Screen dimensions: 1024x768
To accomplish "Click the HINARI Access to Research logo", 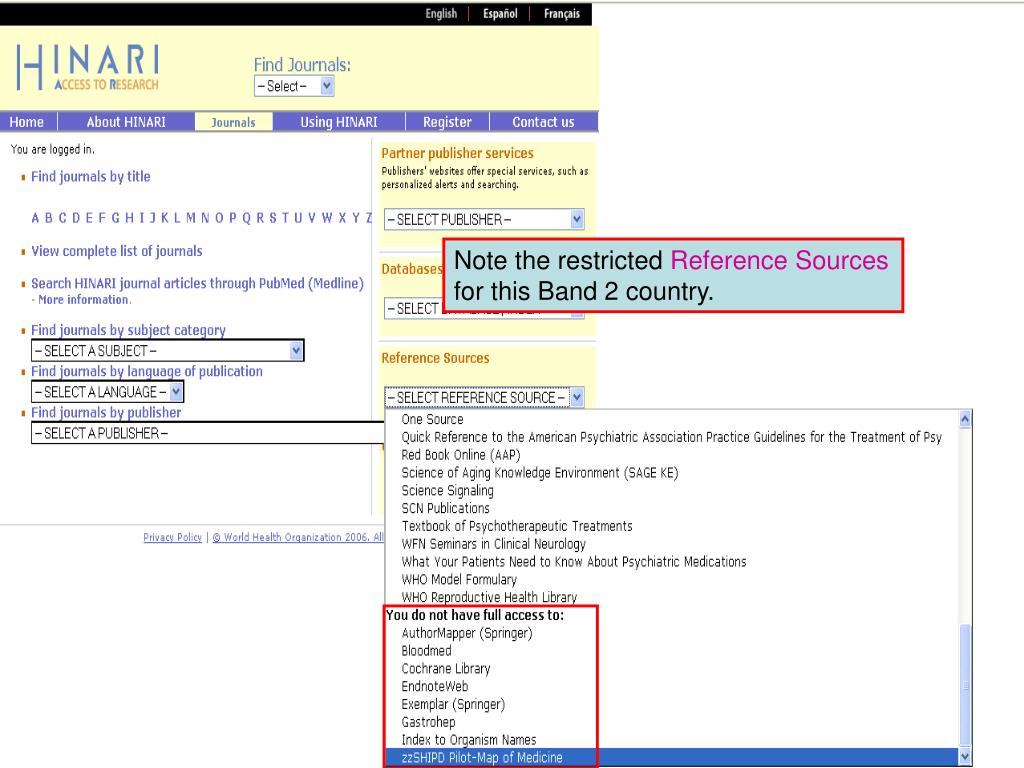I will click(88, 67).
